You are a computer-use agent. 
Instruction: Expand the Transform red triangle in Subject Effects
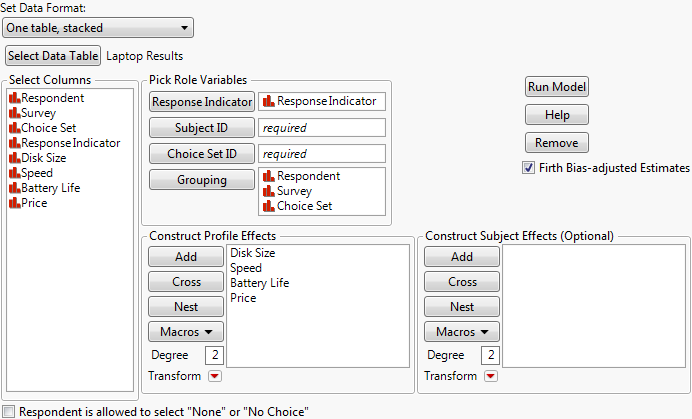click(491, 376)
